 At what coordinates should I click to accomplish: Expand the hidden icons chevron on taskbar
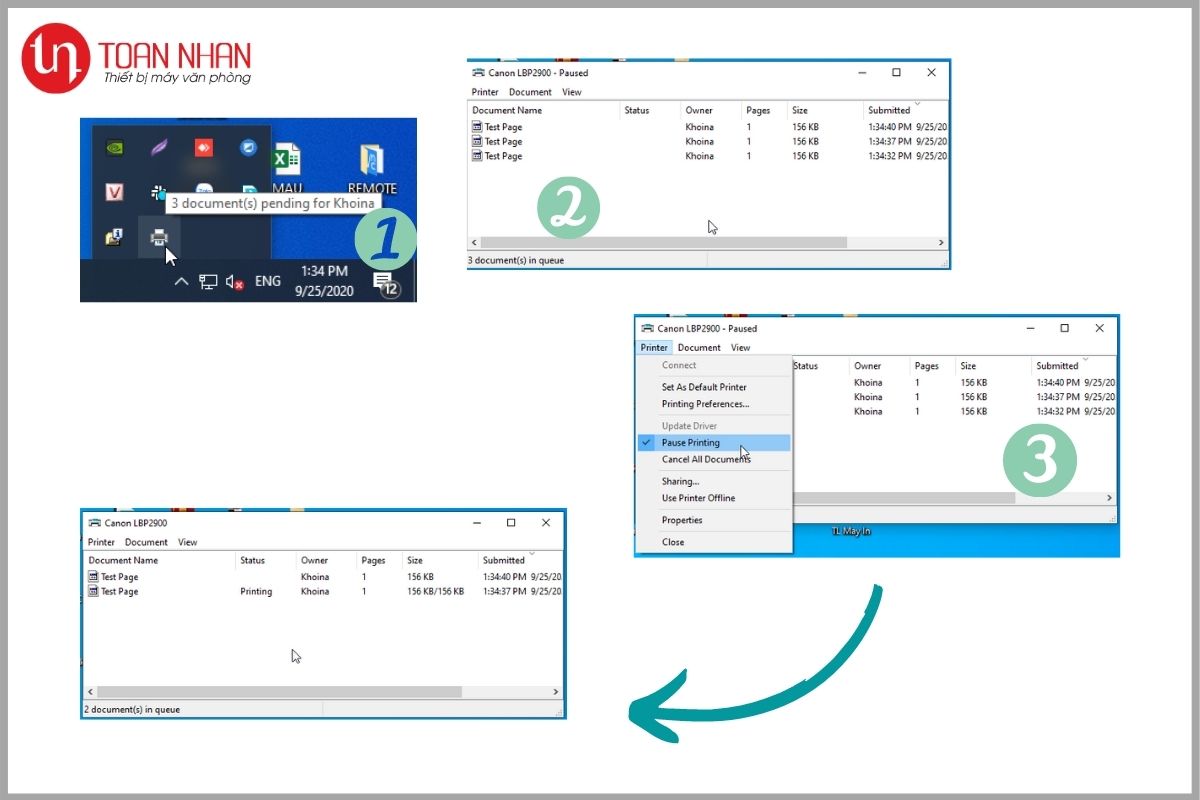[181, 282]
